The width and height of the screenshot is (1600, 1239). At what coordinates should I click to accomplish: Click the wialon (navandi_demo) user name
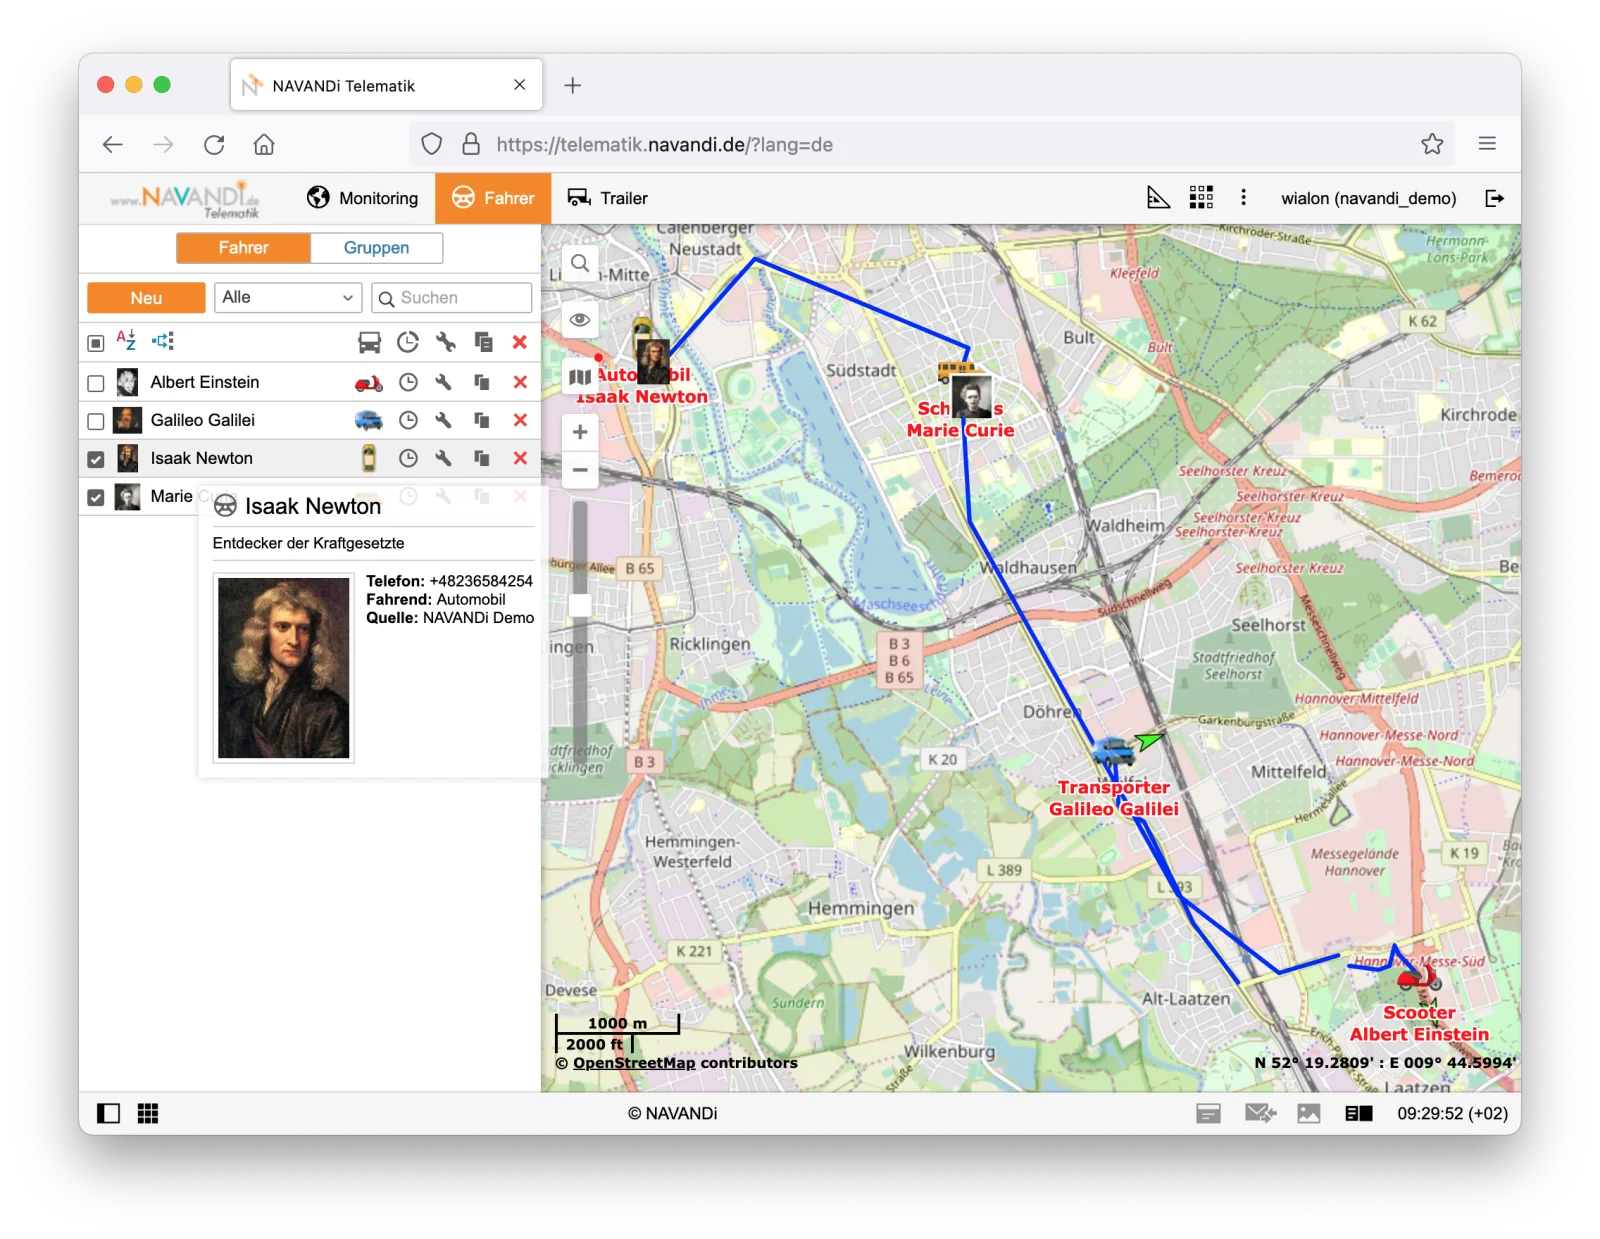coord(1368,198)
